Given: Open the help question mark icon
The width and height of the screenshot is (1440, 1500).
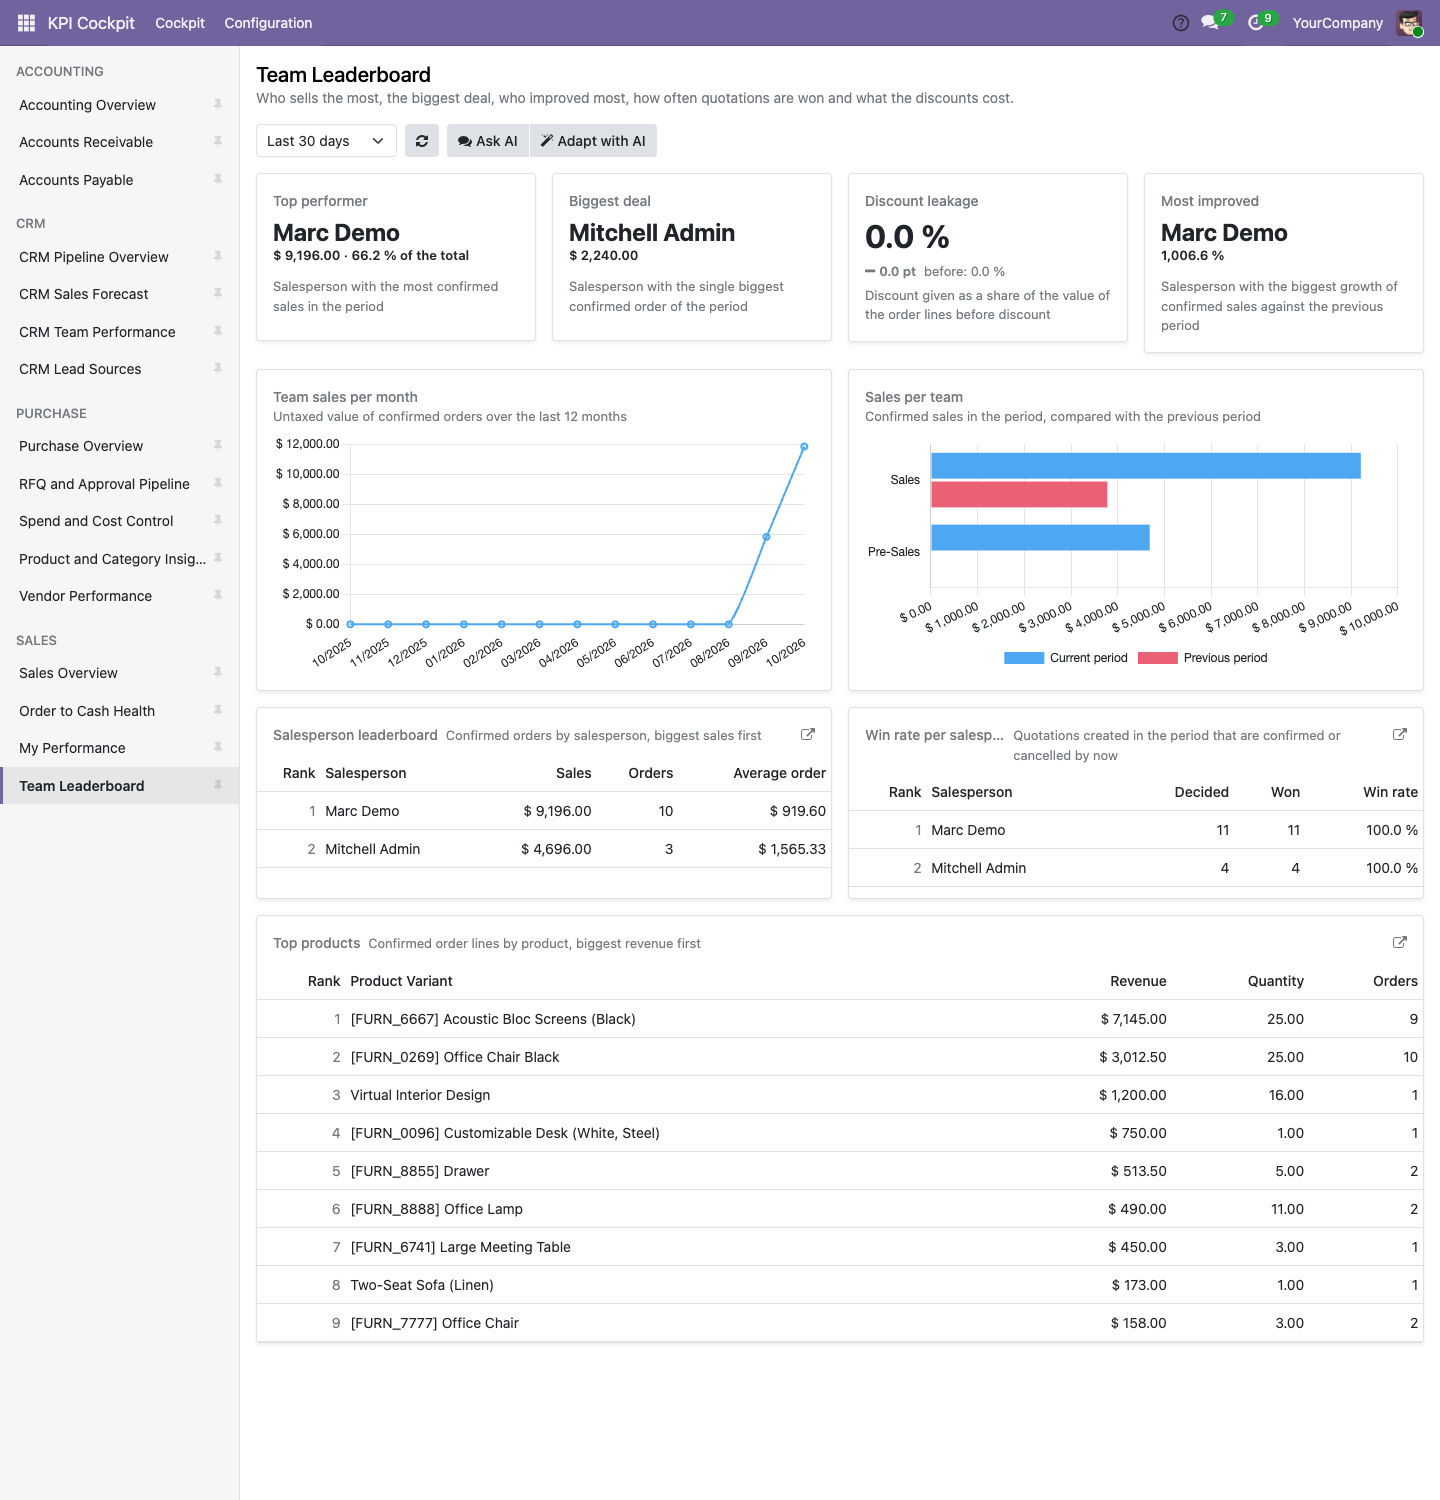Looking at the screenshot, I should (x=1181, y=23).
